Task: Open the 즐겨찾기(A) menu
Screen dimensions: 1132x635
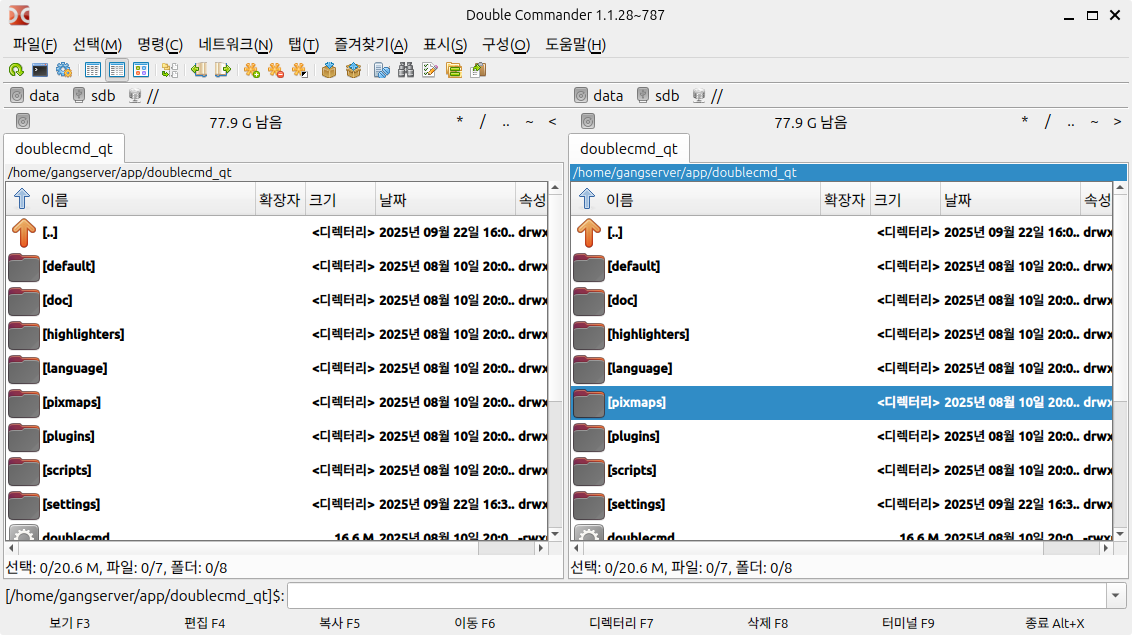Action: point(370,45)
